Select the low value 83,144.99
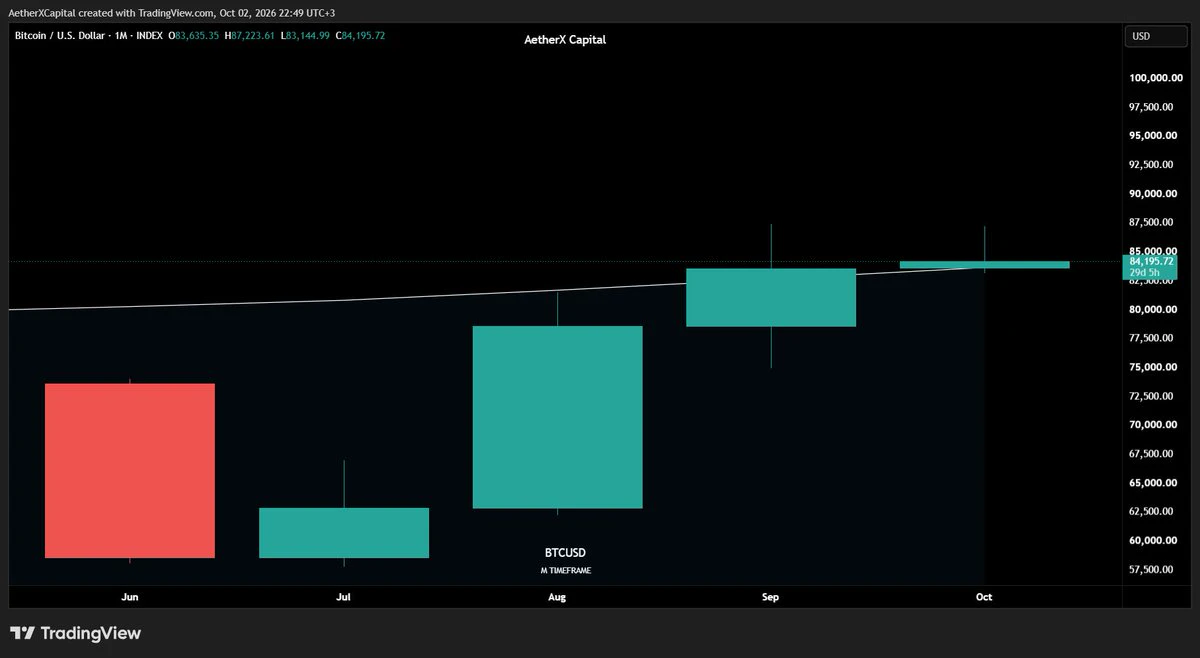Image resolution: width=1200 pixels, height=658 pixels. point(310,36)
